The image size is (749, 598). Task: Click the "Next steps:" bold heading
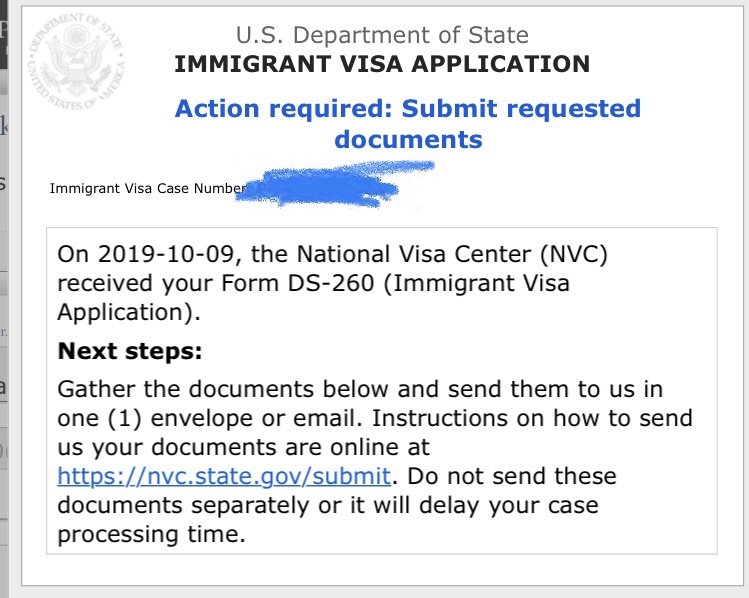[130, 351]
